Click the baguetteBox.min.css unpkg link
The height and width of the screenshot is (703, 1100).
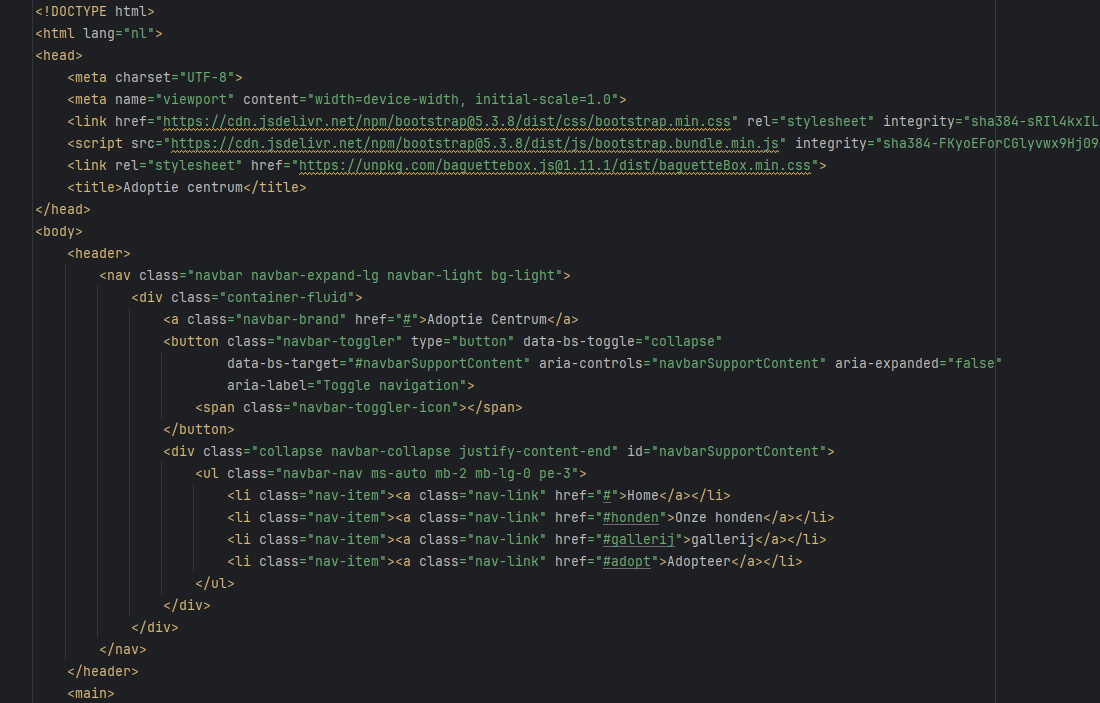(555, 166)
